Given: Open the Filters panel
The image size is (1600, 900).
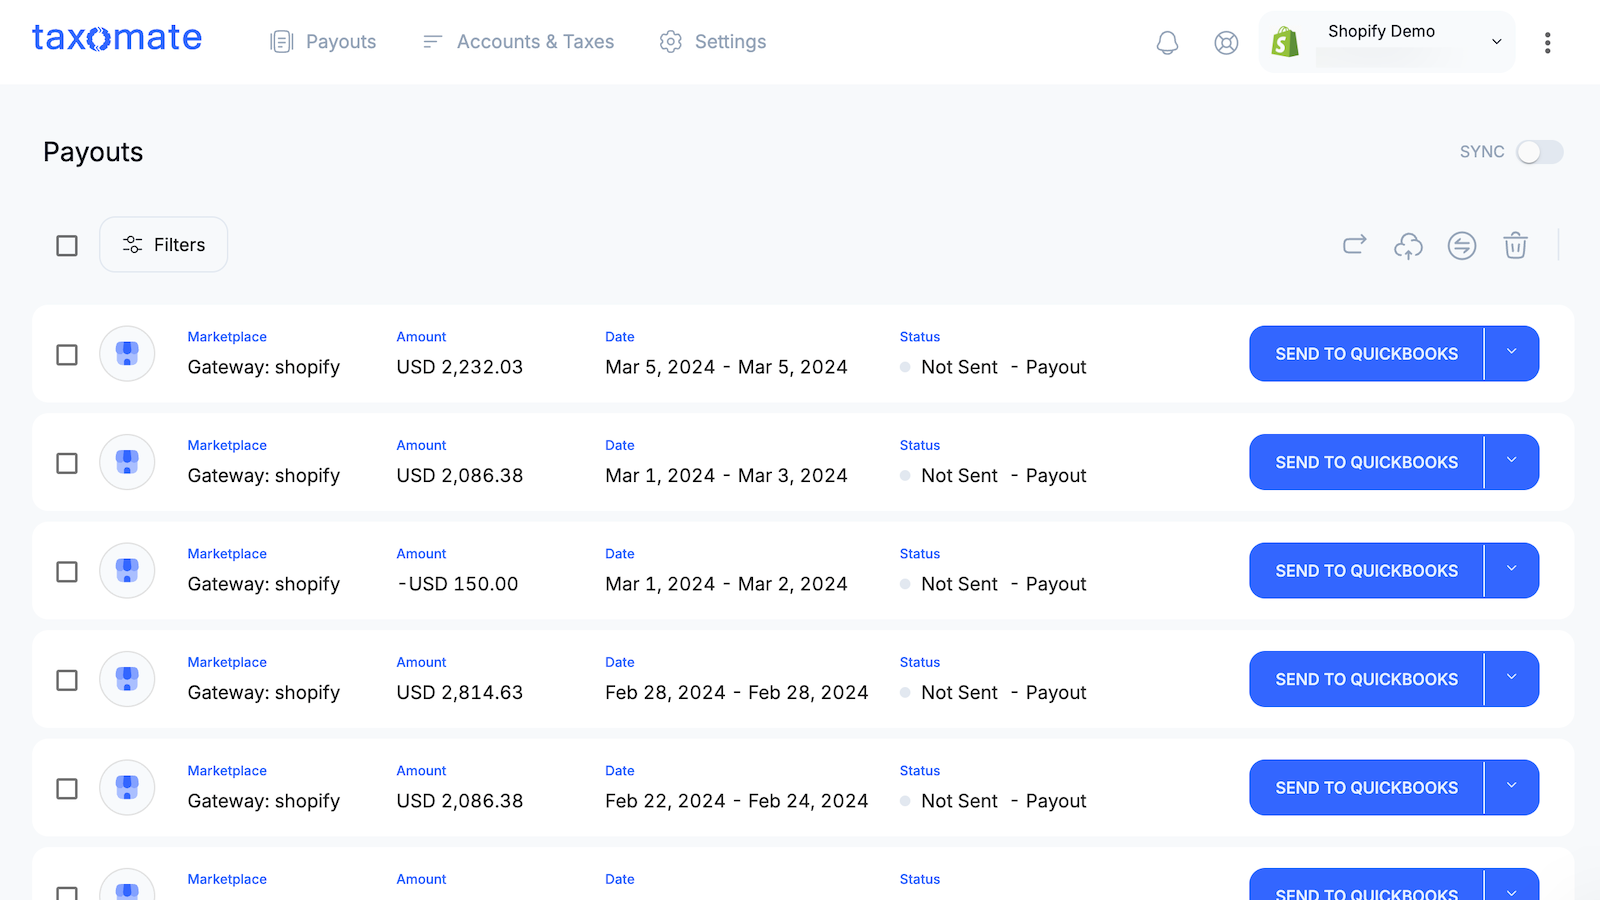Looking at the screenshot, I should pyautogui.click(x=163, y=244).
